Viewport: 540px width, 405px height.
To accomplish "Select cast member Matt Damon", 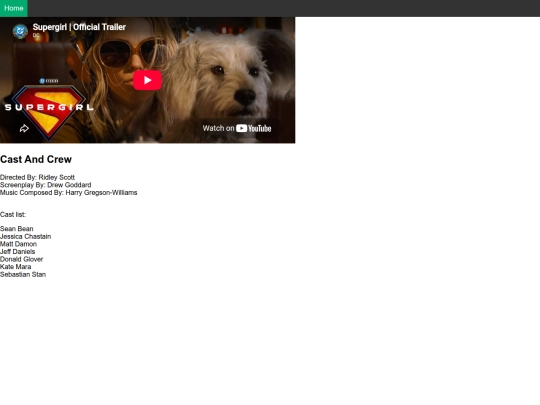I will 18,244.
